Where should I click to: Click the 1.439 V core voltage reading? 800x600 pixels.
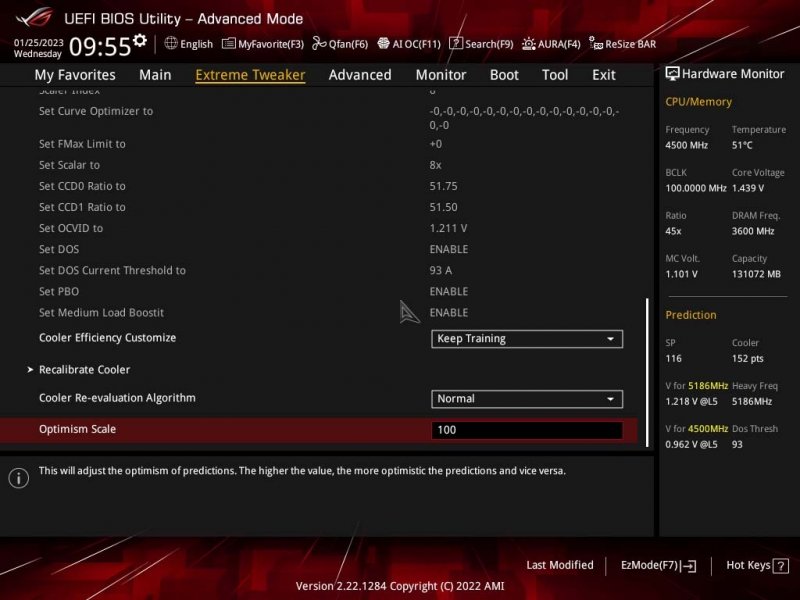(748, 188)
